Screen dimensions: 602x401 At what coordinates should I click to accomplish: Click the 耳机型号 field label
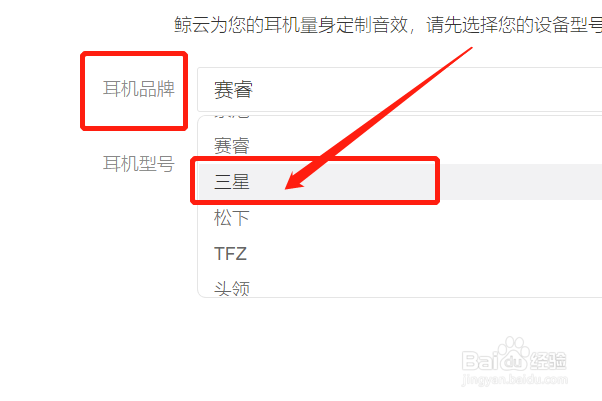tap(139, 164)
